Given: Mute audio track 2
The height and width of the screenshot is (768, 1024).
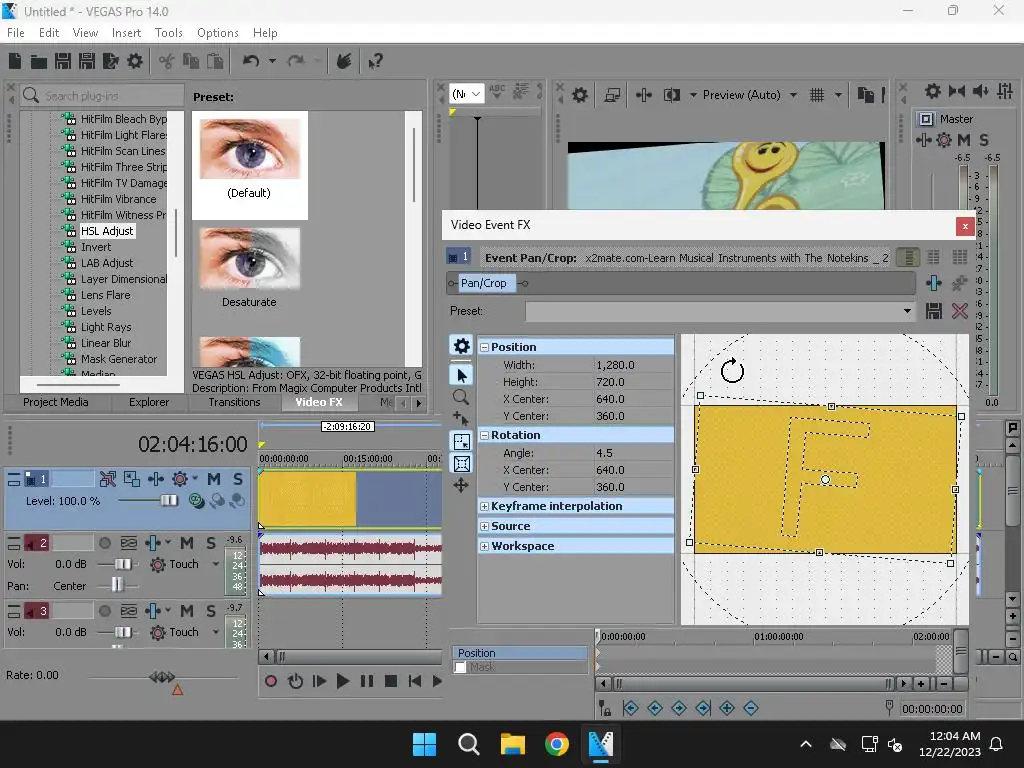Looking at the screenshot, I should tap(187, 543).
